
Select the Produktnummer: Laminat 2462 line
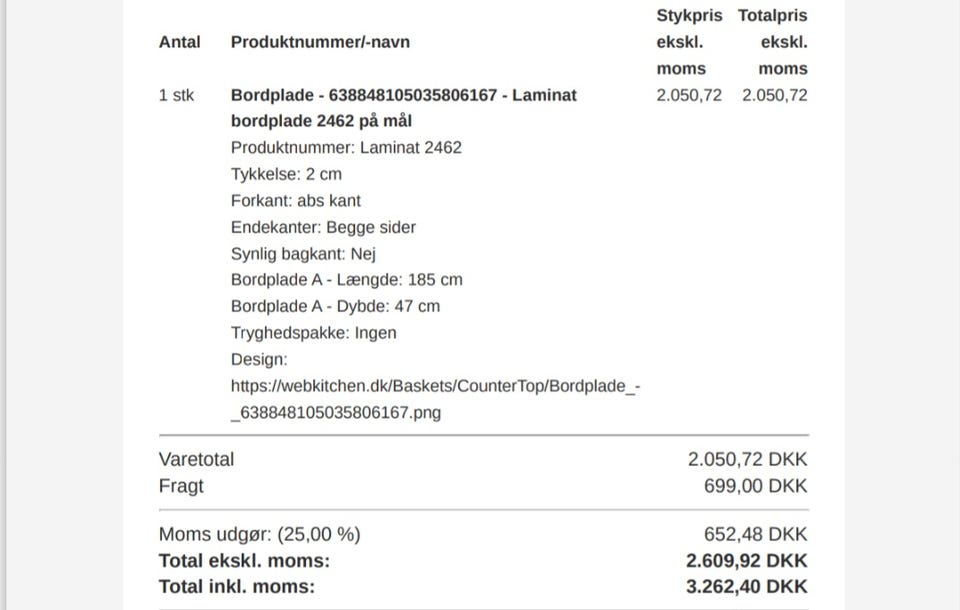click(346, 148)
